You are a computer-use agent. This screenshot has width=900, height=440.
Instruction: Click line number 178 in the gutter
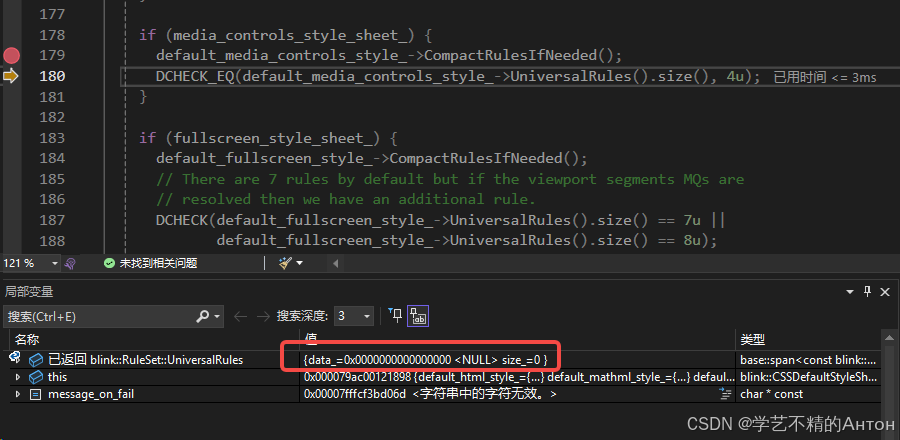[52, 35]
